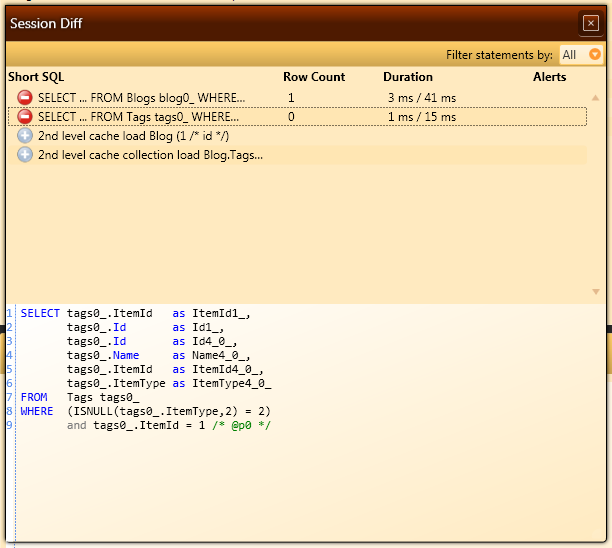This screenshot has height=548, width=612.
Task: Click the FROM keyword in SQL pane
Action: (34, 397)
